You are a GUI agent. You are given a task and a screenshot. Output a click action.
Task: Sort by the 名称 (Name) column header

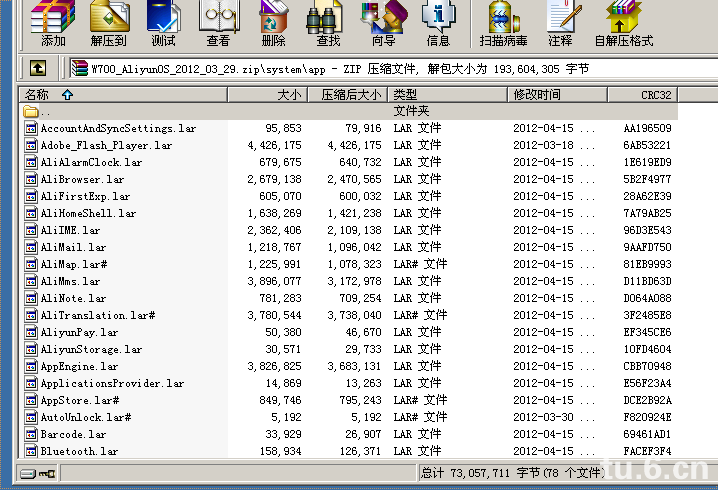pyautogui.click(x=123, y=95)
